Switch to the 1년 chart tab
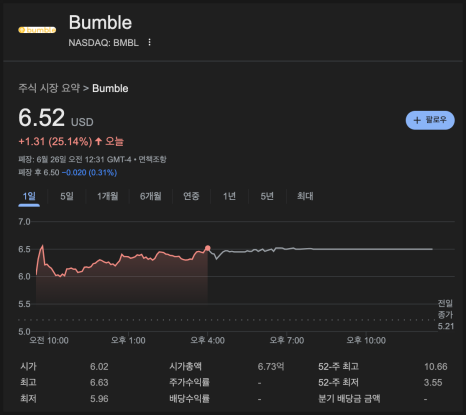 (x=229, y=196)
